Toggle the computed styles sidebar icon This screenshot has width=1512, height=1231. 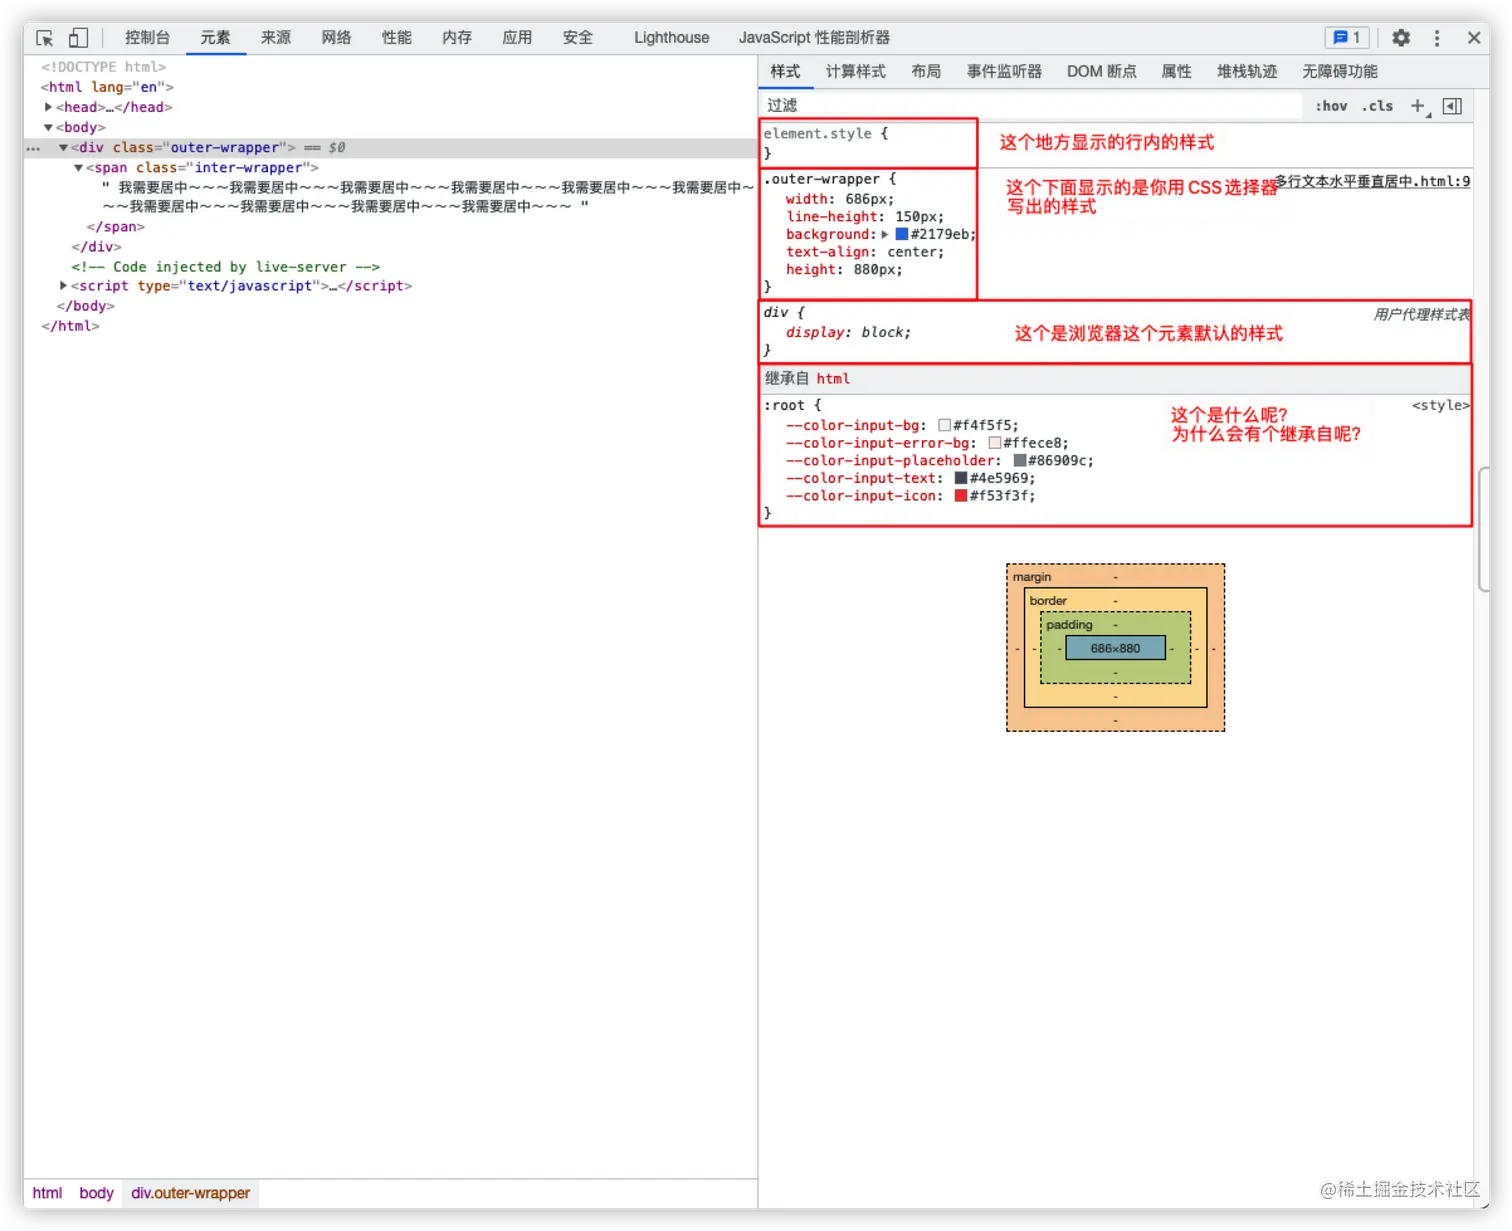pyautogui.click(x=1452, y=106)
